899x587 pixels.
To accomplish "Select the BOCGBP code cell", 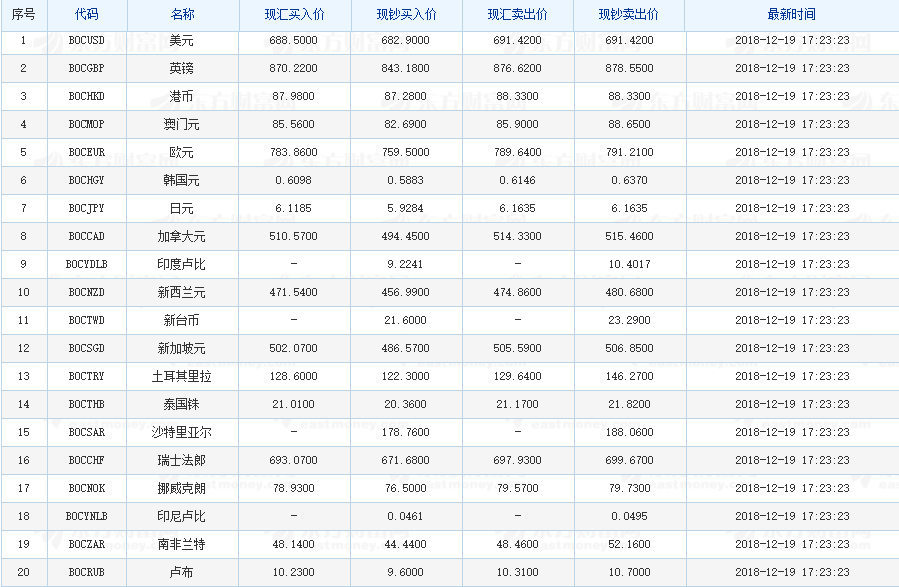I will [x=87, y=68].
